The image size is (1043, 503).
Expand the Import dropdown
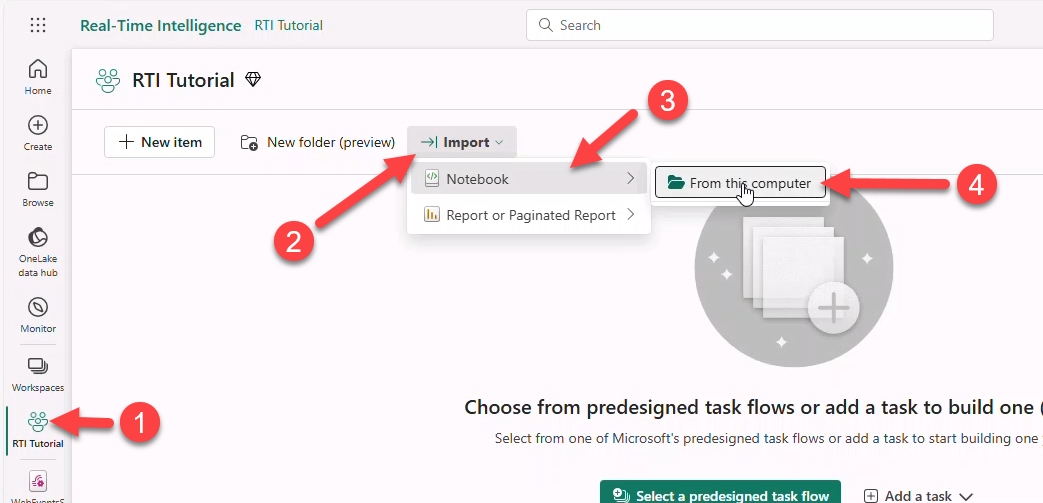[x=462, y=142]
